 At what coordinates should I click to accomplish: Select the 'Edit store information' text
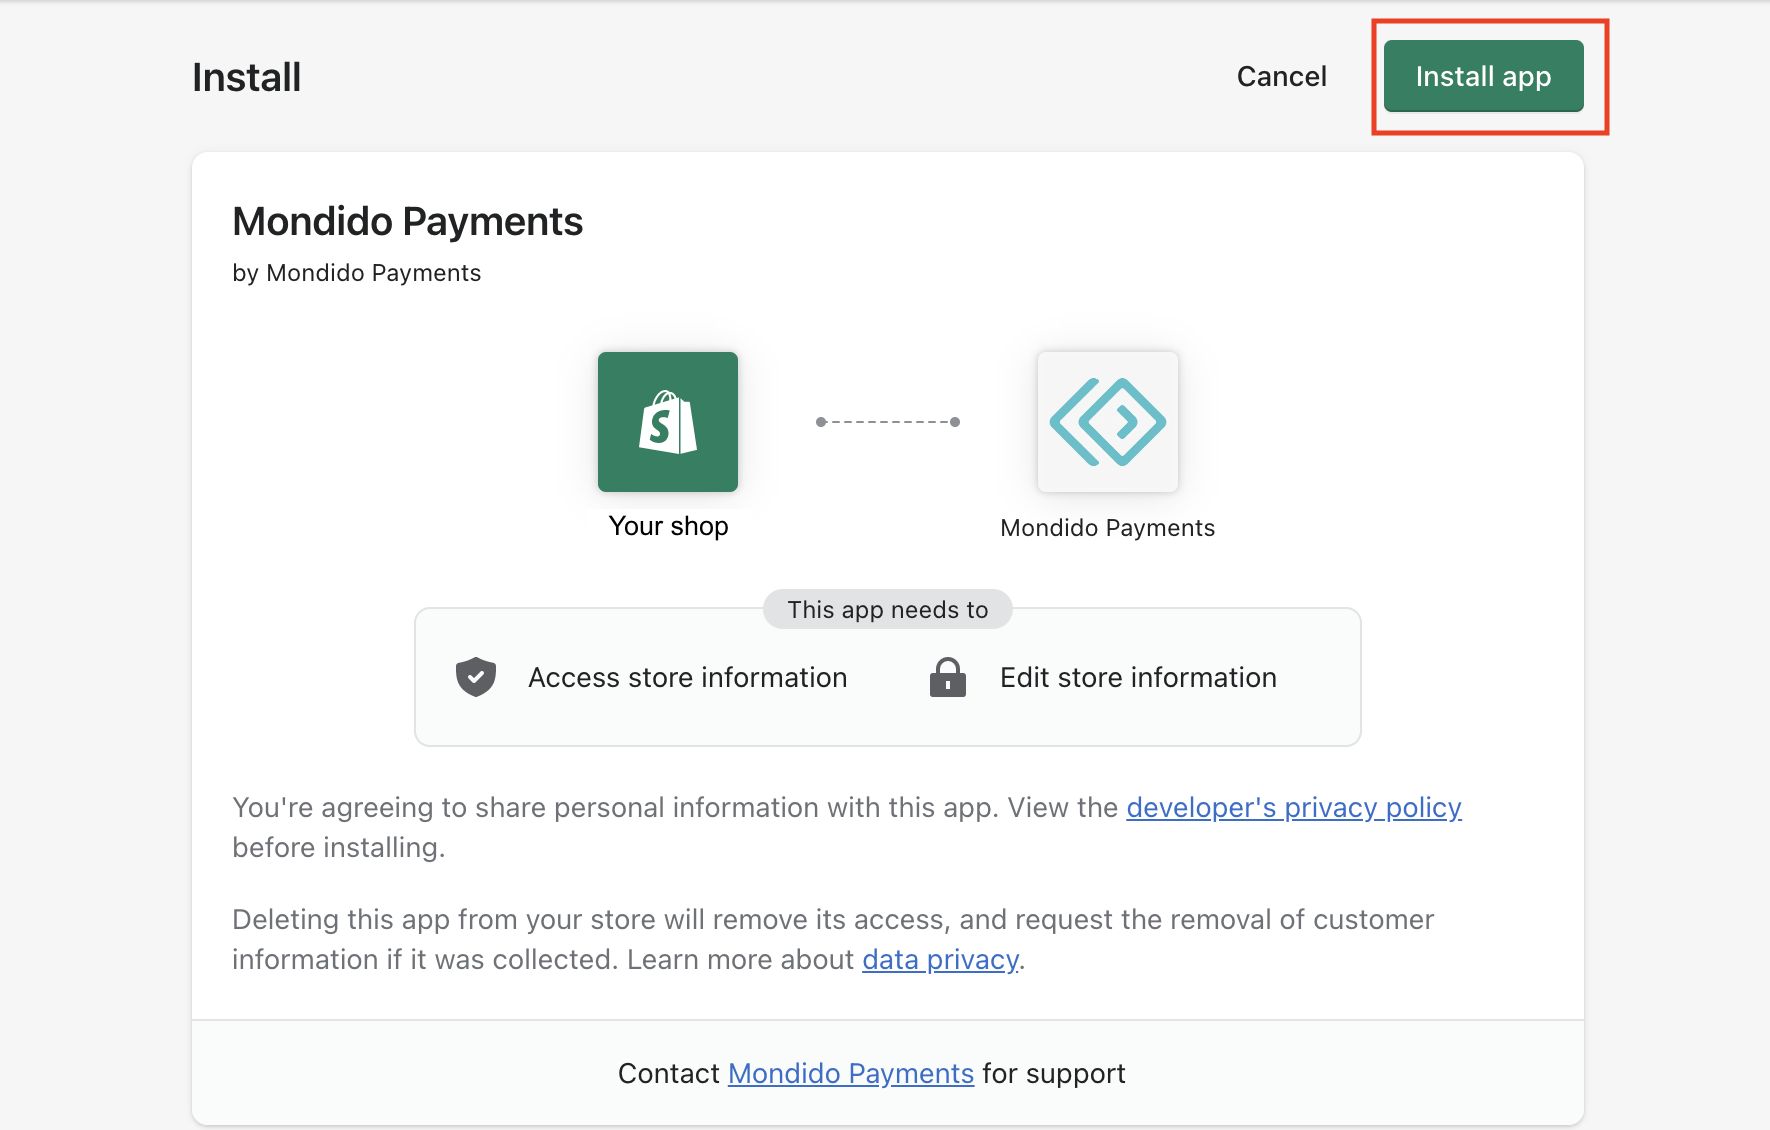click(1138, 677)
